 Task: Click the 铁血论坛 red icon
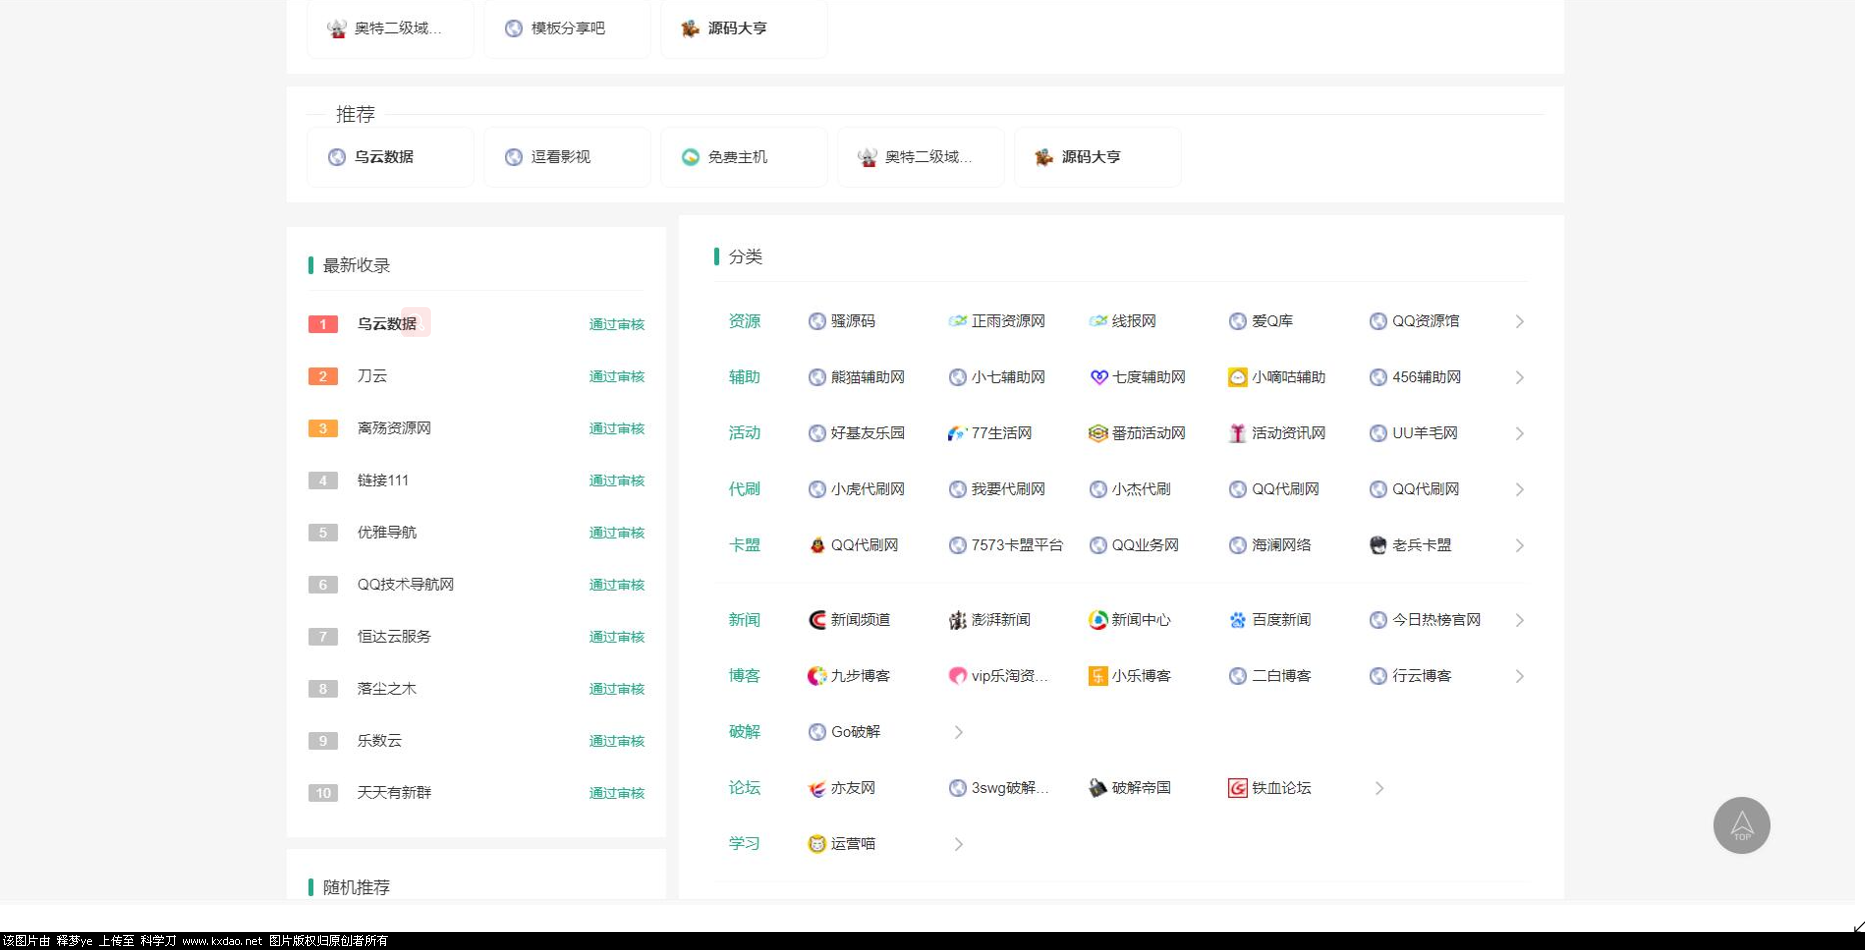tap(1236, 787)
